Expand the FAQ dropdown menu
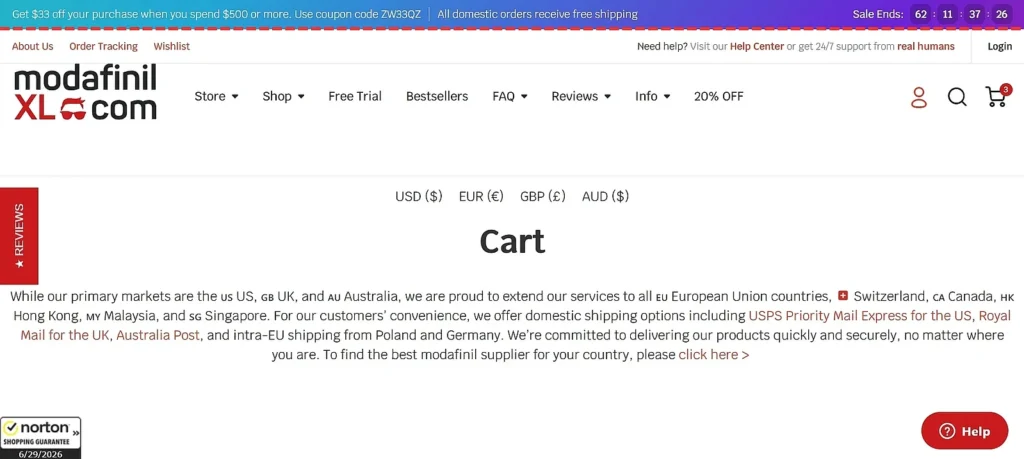 [x=510, y=96]
